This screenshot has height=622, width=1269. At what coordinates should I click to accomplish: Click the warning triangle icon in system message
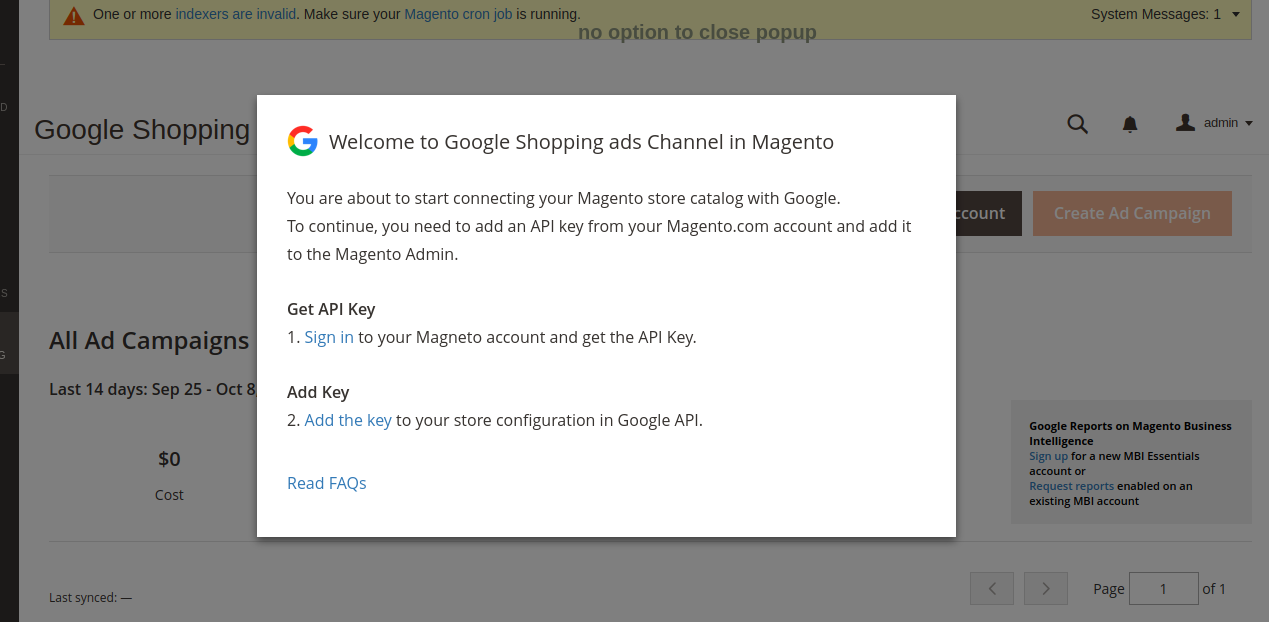point(74,15)
